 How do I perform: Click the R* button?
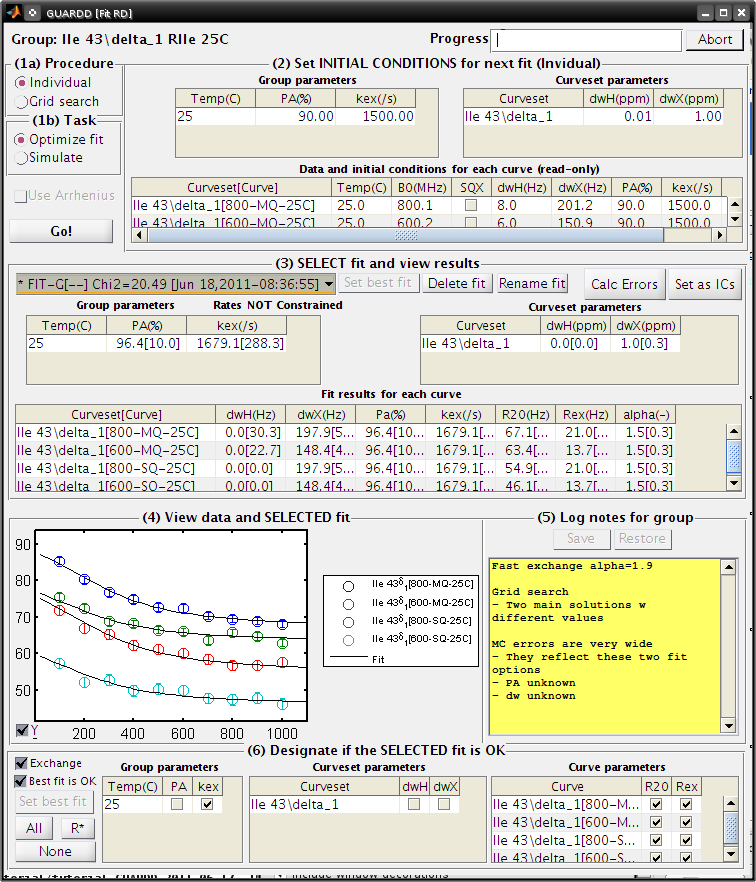tap(78, 828)
